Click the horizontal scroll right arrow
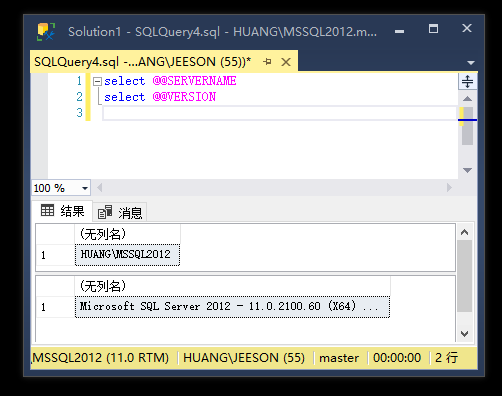 449,188
